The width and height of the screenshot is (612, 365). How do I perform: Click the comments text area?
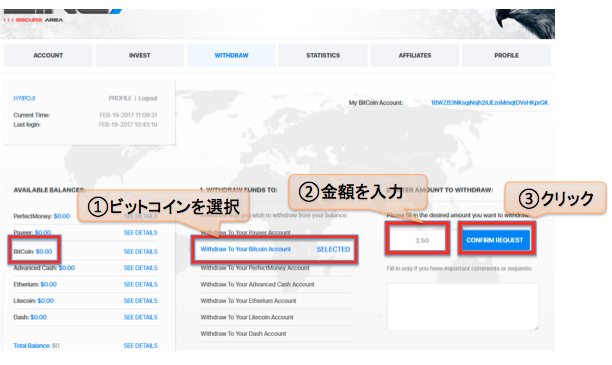pos(463,307)
